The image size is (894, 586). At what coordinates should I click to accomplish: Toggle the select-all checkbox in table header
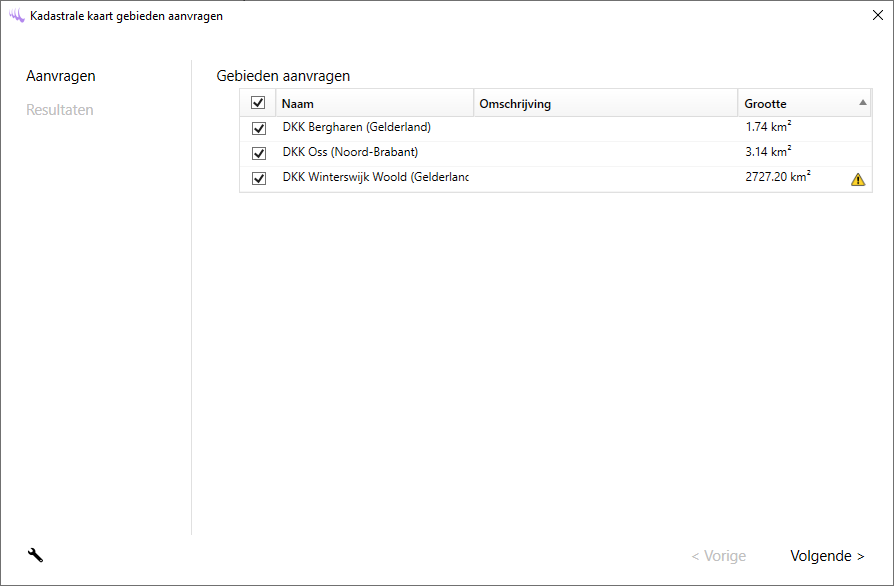coord(258,103)
